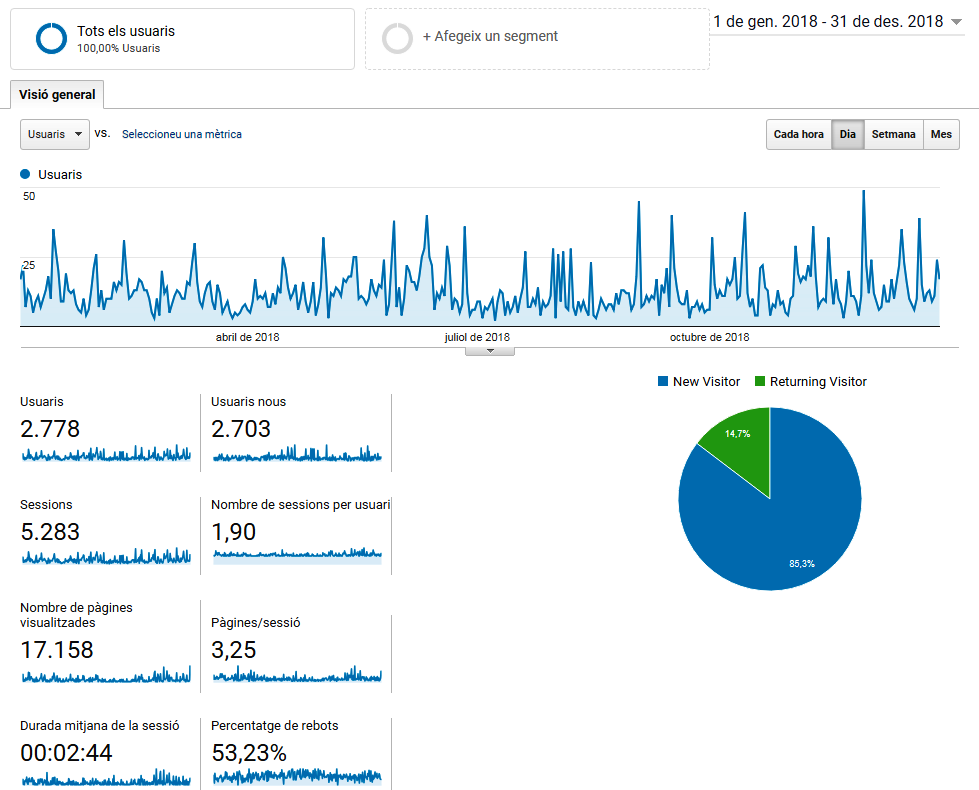Viewport: 979px width, 790px height.
Task: Switch chart granularity to Mes
Action: pyautogui.click(x=941, y=135)
